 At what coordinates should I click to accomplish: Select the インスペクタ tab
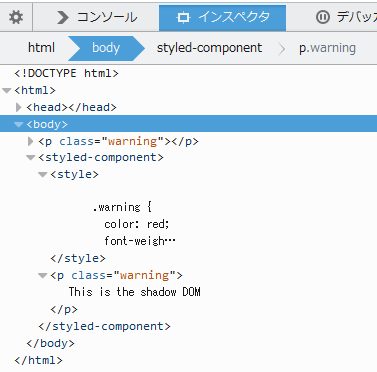coord(222,17)
